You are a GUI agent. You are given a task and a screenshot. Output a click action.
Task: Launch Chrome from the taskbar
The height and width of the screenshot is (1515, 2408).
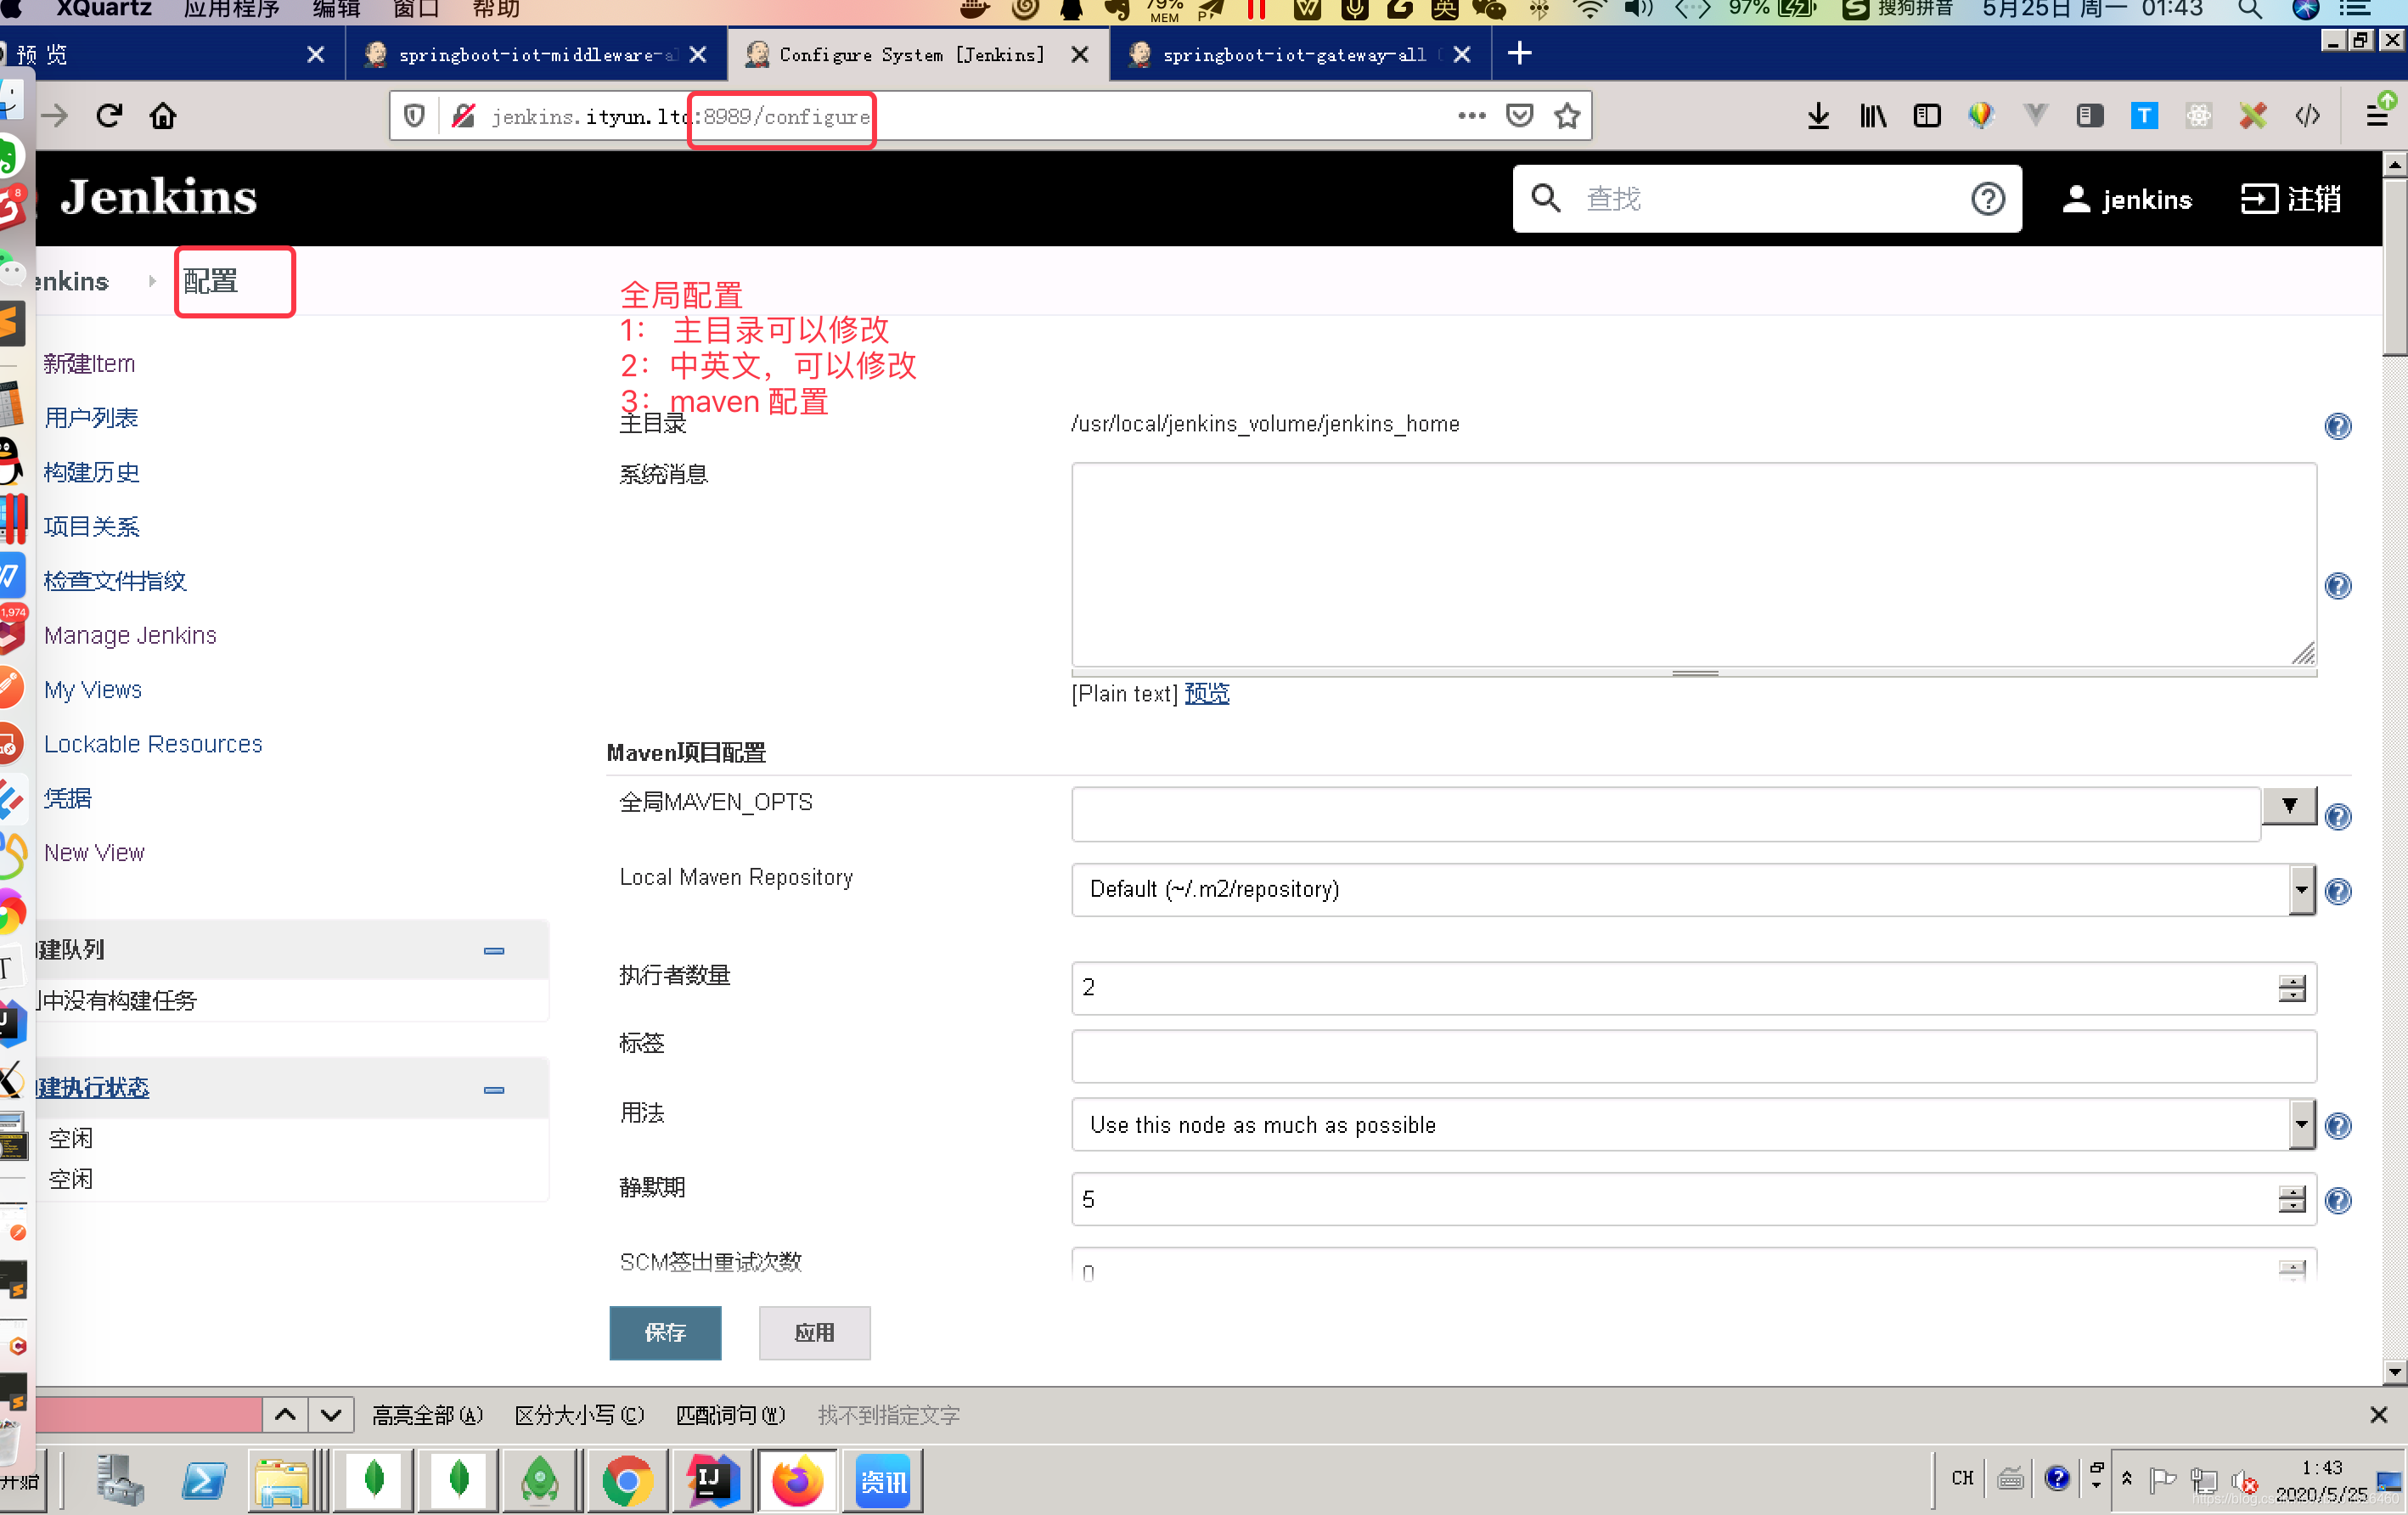pos(627,1480)
